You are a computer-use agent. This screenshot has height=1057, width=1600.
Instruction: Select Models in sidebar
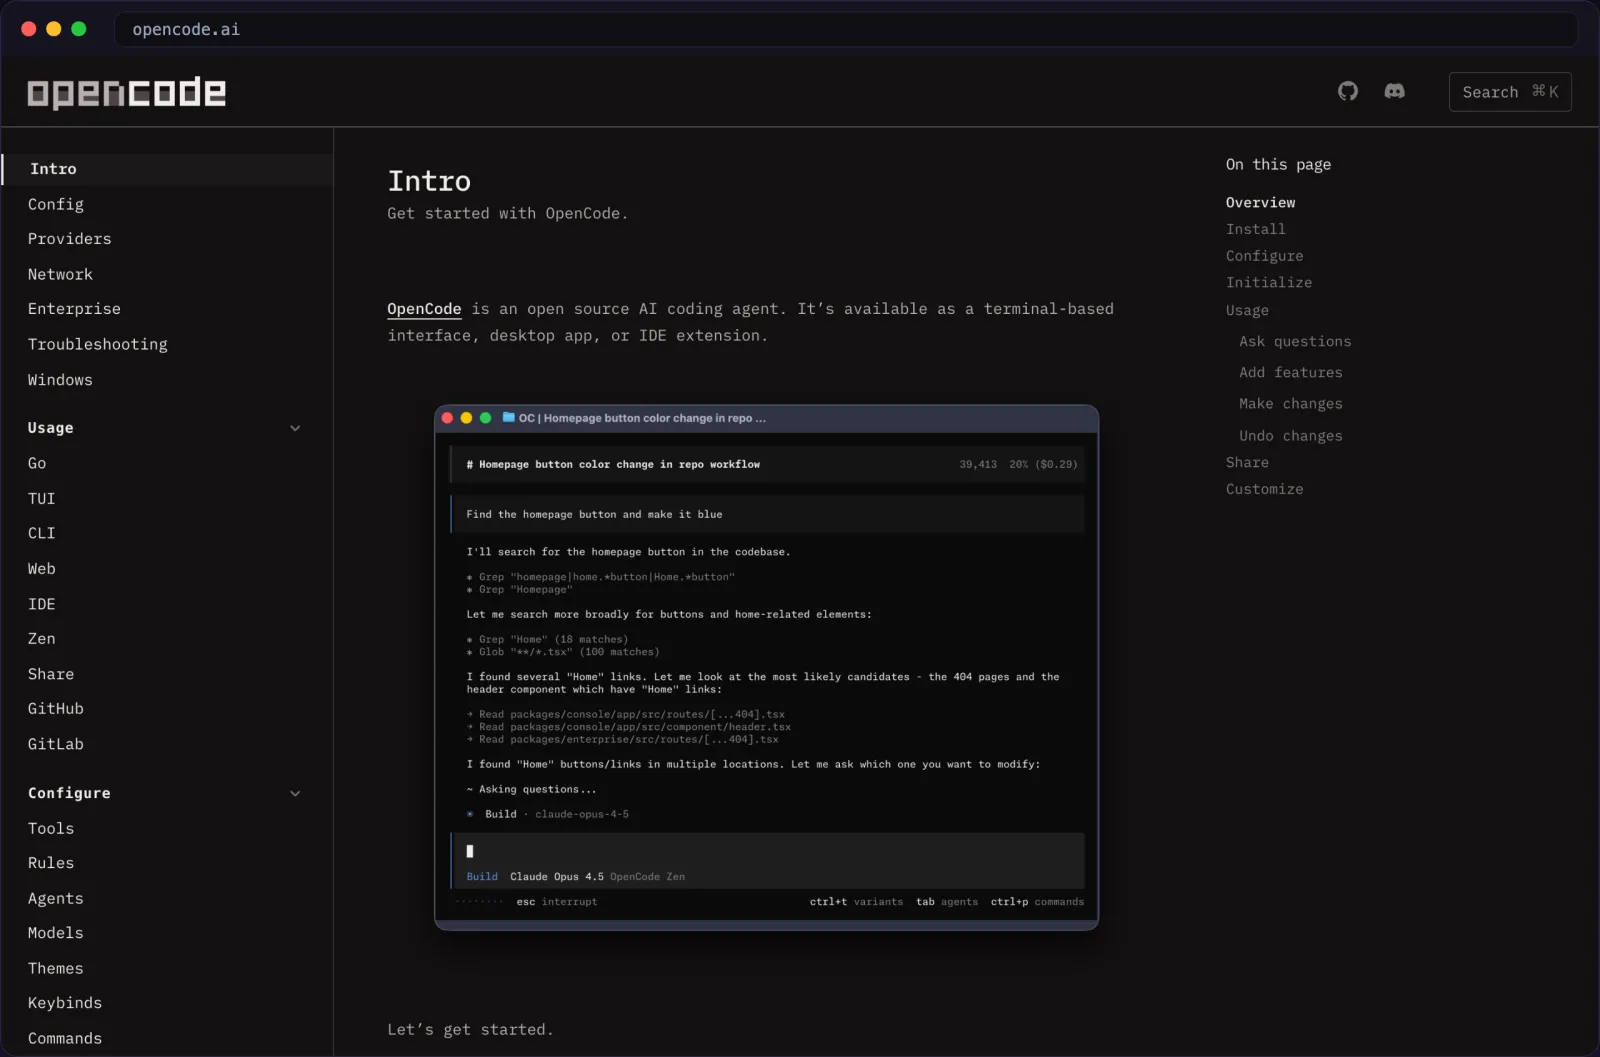click(56, 933)
